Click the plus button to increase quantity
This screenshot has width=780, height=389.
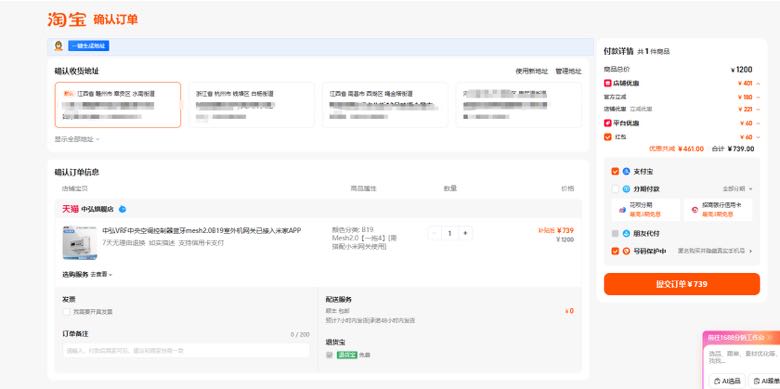pyautogui.click(x=465, y=233)
